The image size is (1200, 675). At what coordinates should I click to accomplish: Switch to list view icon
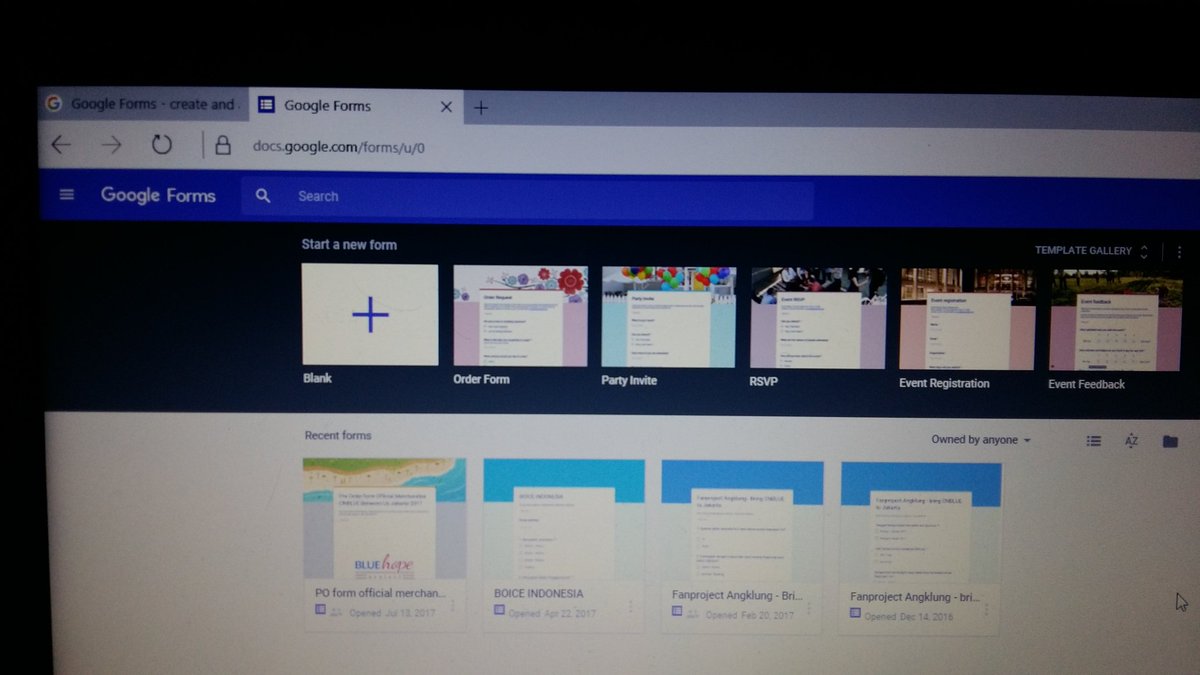[x=1094, y=441]
